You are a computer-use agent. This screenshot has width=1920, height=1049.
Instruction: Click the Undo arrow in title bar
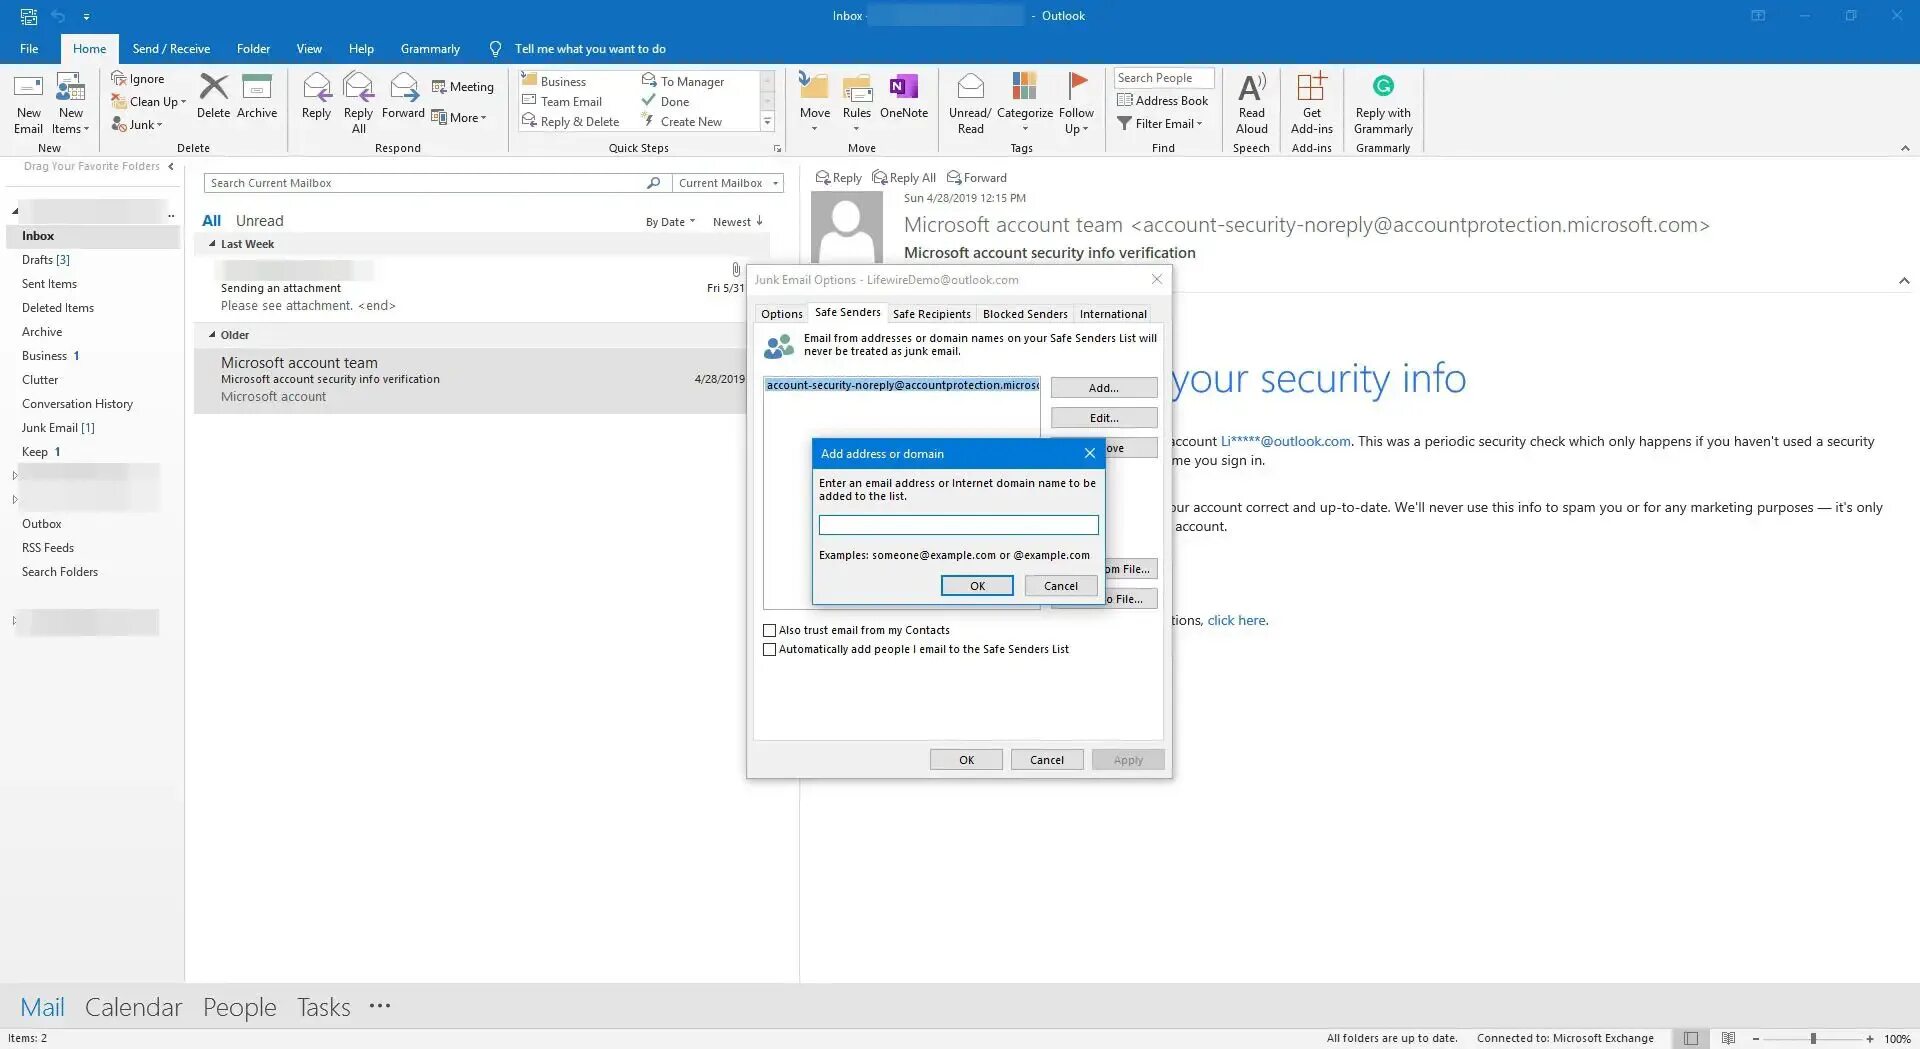(x=58, y=16)
